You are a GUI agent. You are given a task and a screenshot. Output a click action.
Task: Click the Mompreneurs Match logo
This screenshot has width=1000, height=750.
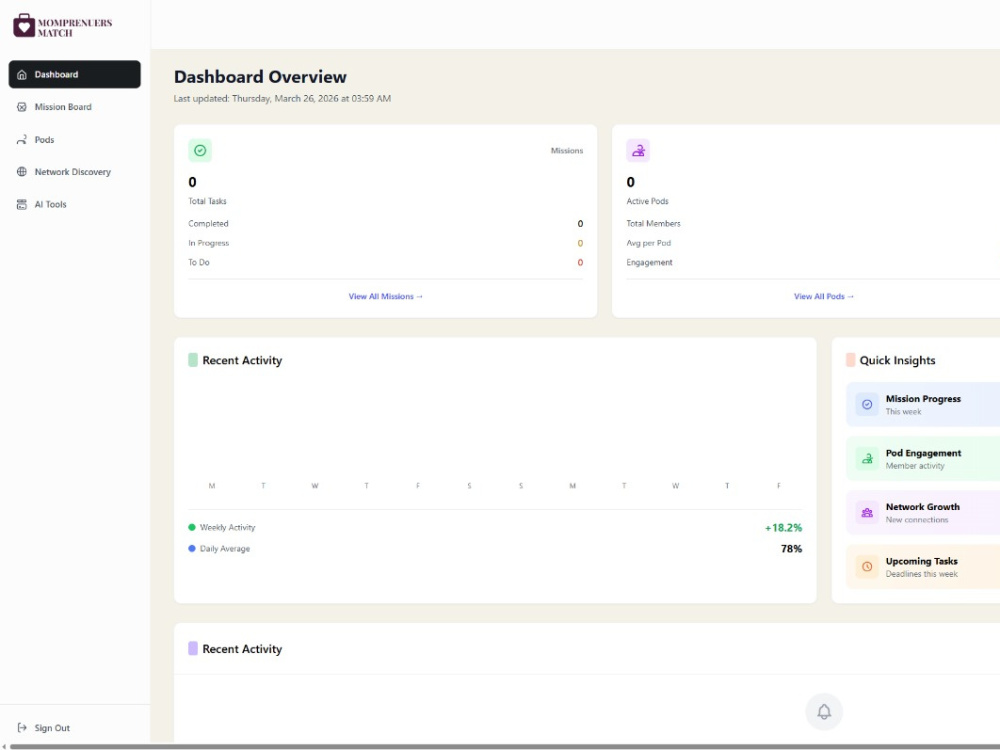[x=62, y=27]
